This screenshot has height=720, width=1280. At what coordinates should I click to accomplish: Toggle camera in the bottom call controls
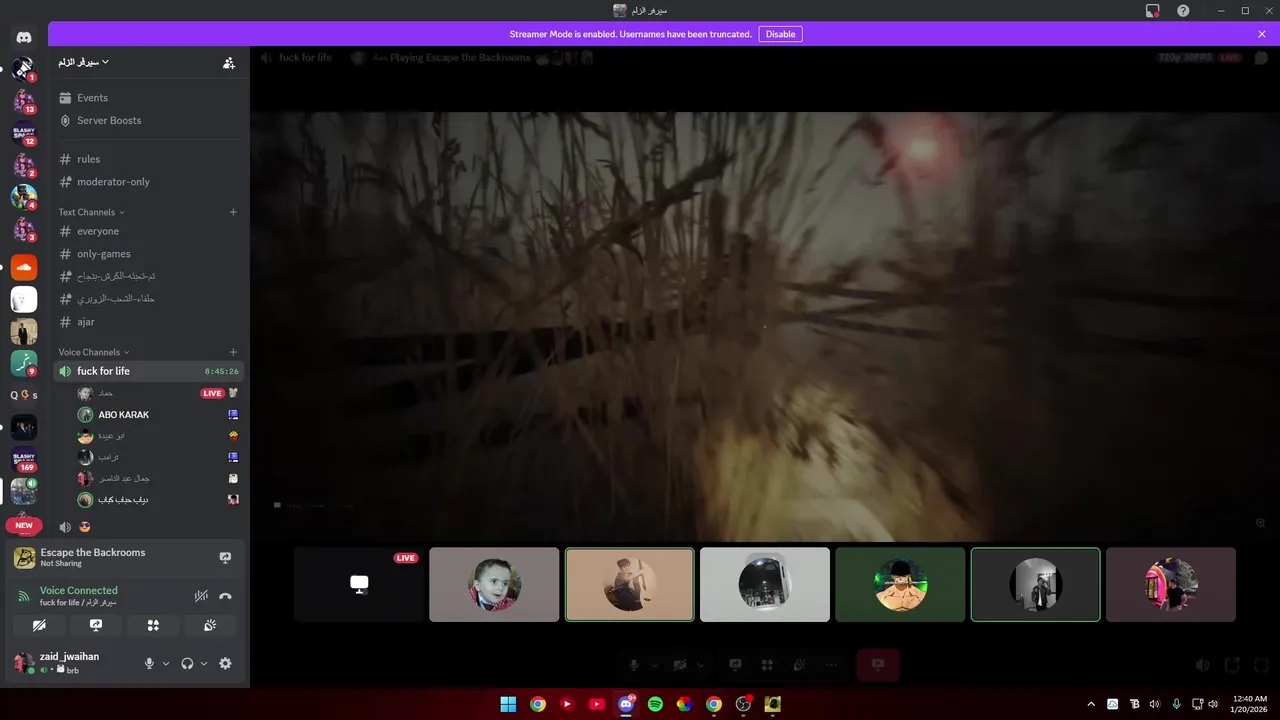pos(680,665)
